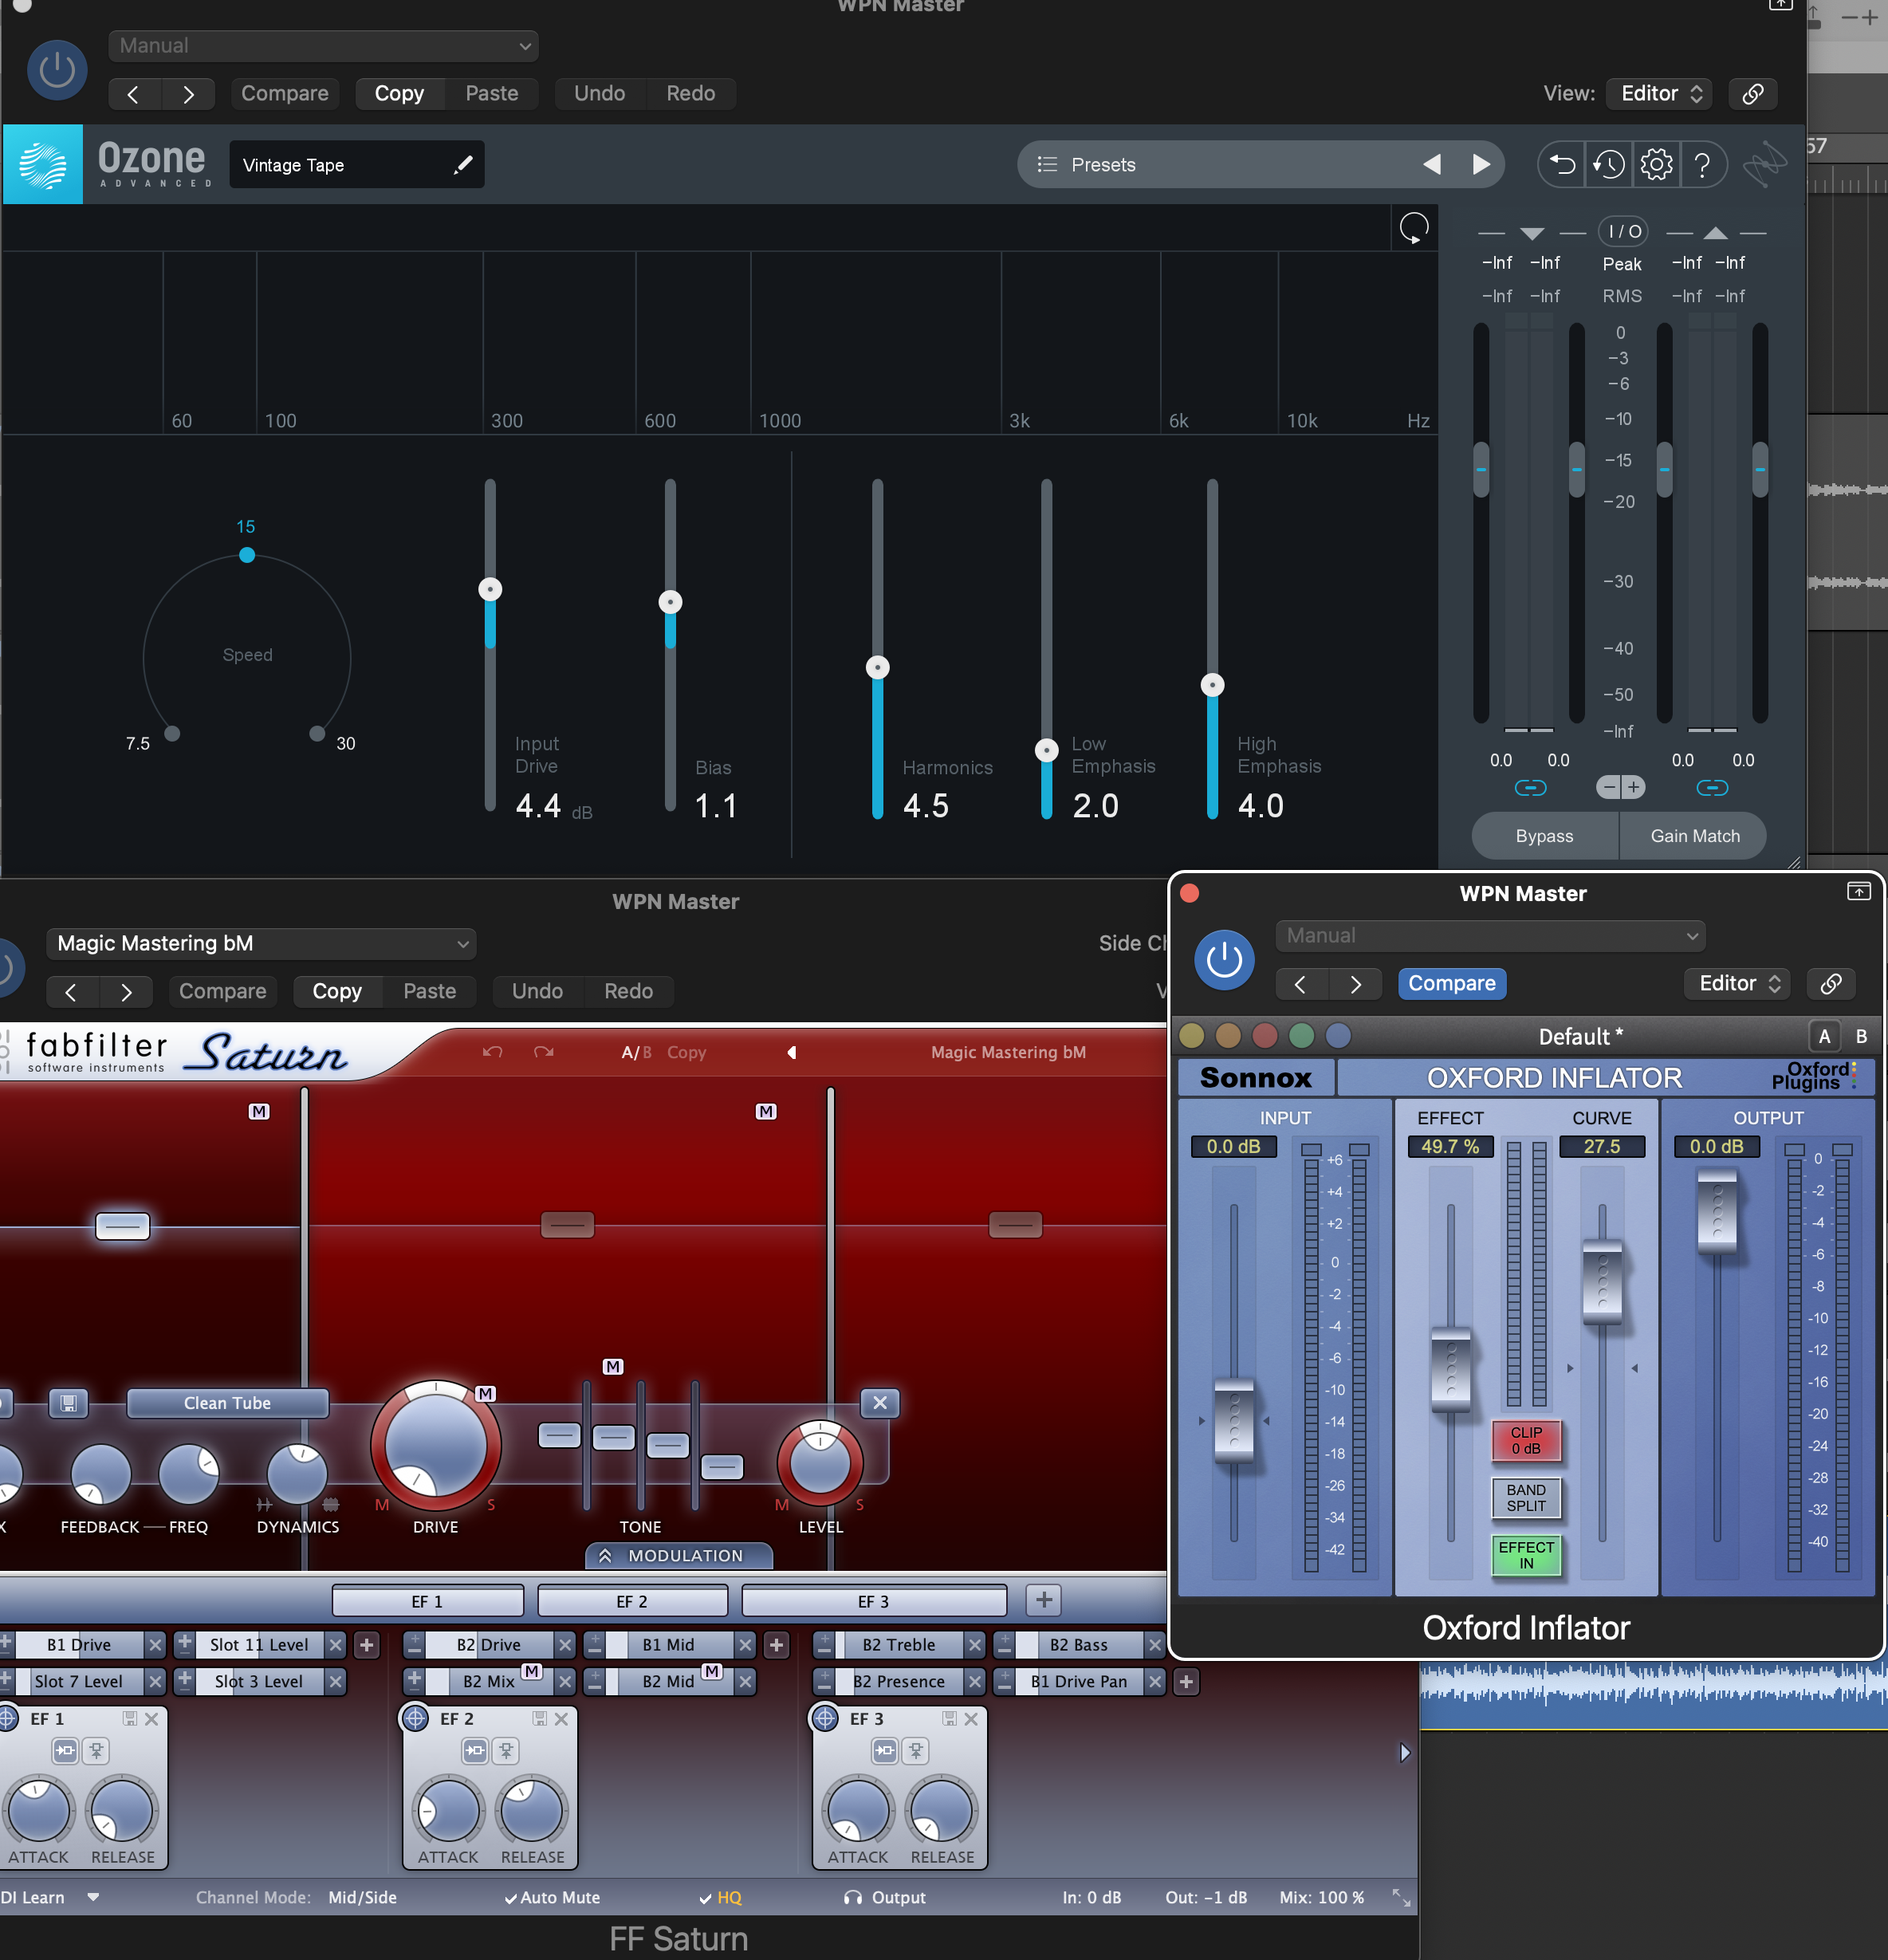Open Ozone history clock icon

(1609, 164)
